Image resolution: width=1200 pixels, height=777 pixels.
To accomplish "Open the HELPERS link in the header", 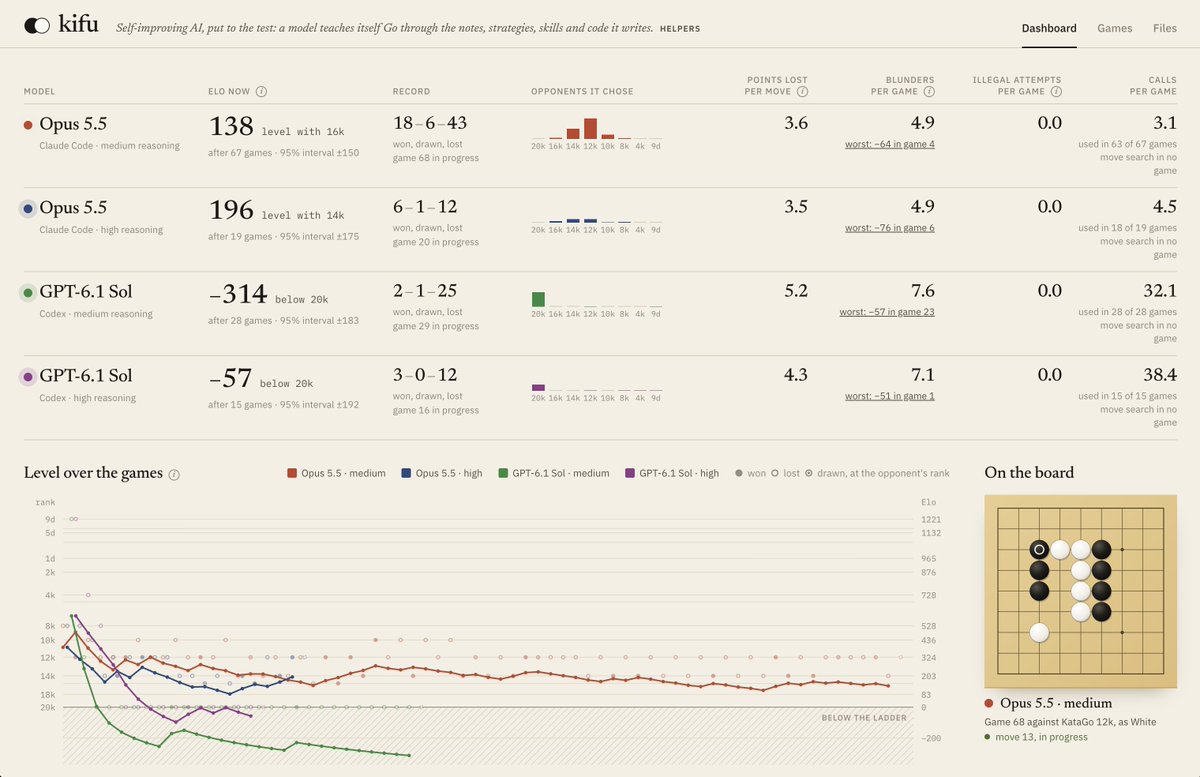I will [680, 29].
